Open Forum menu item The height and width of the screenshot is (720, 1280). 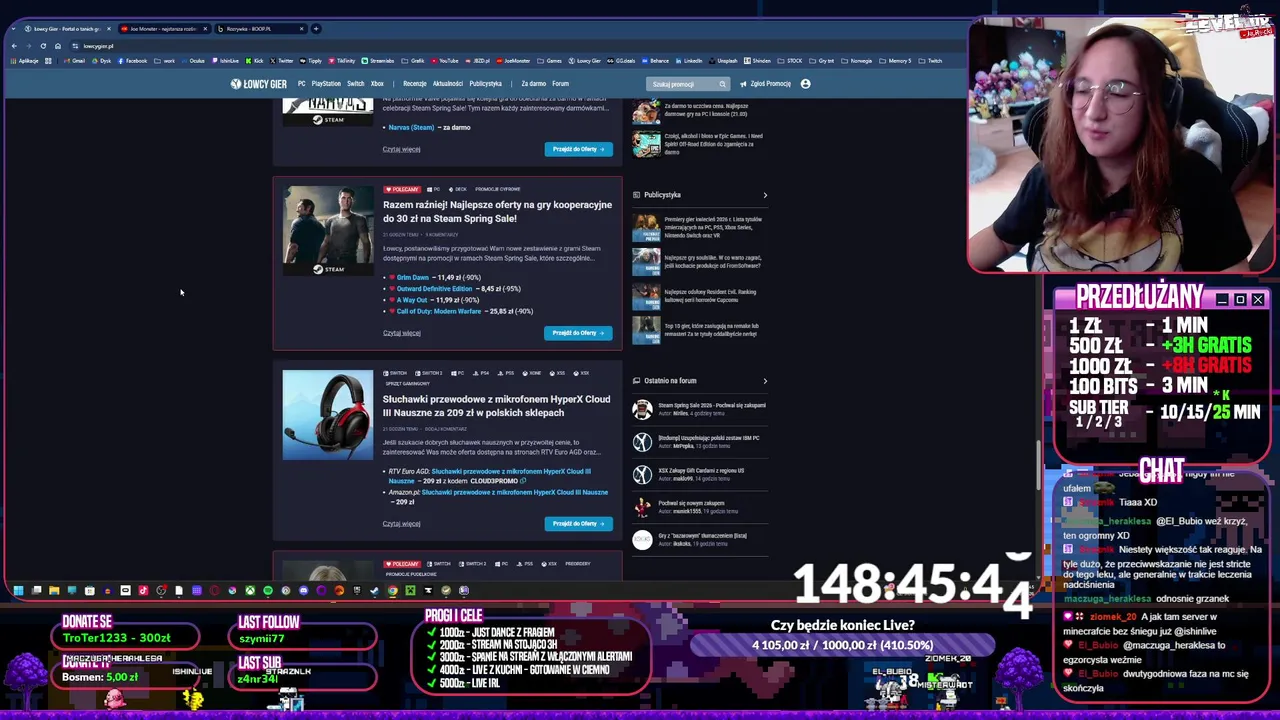560,84
